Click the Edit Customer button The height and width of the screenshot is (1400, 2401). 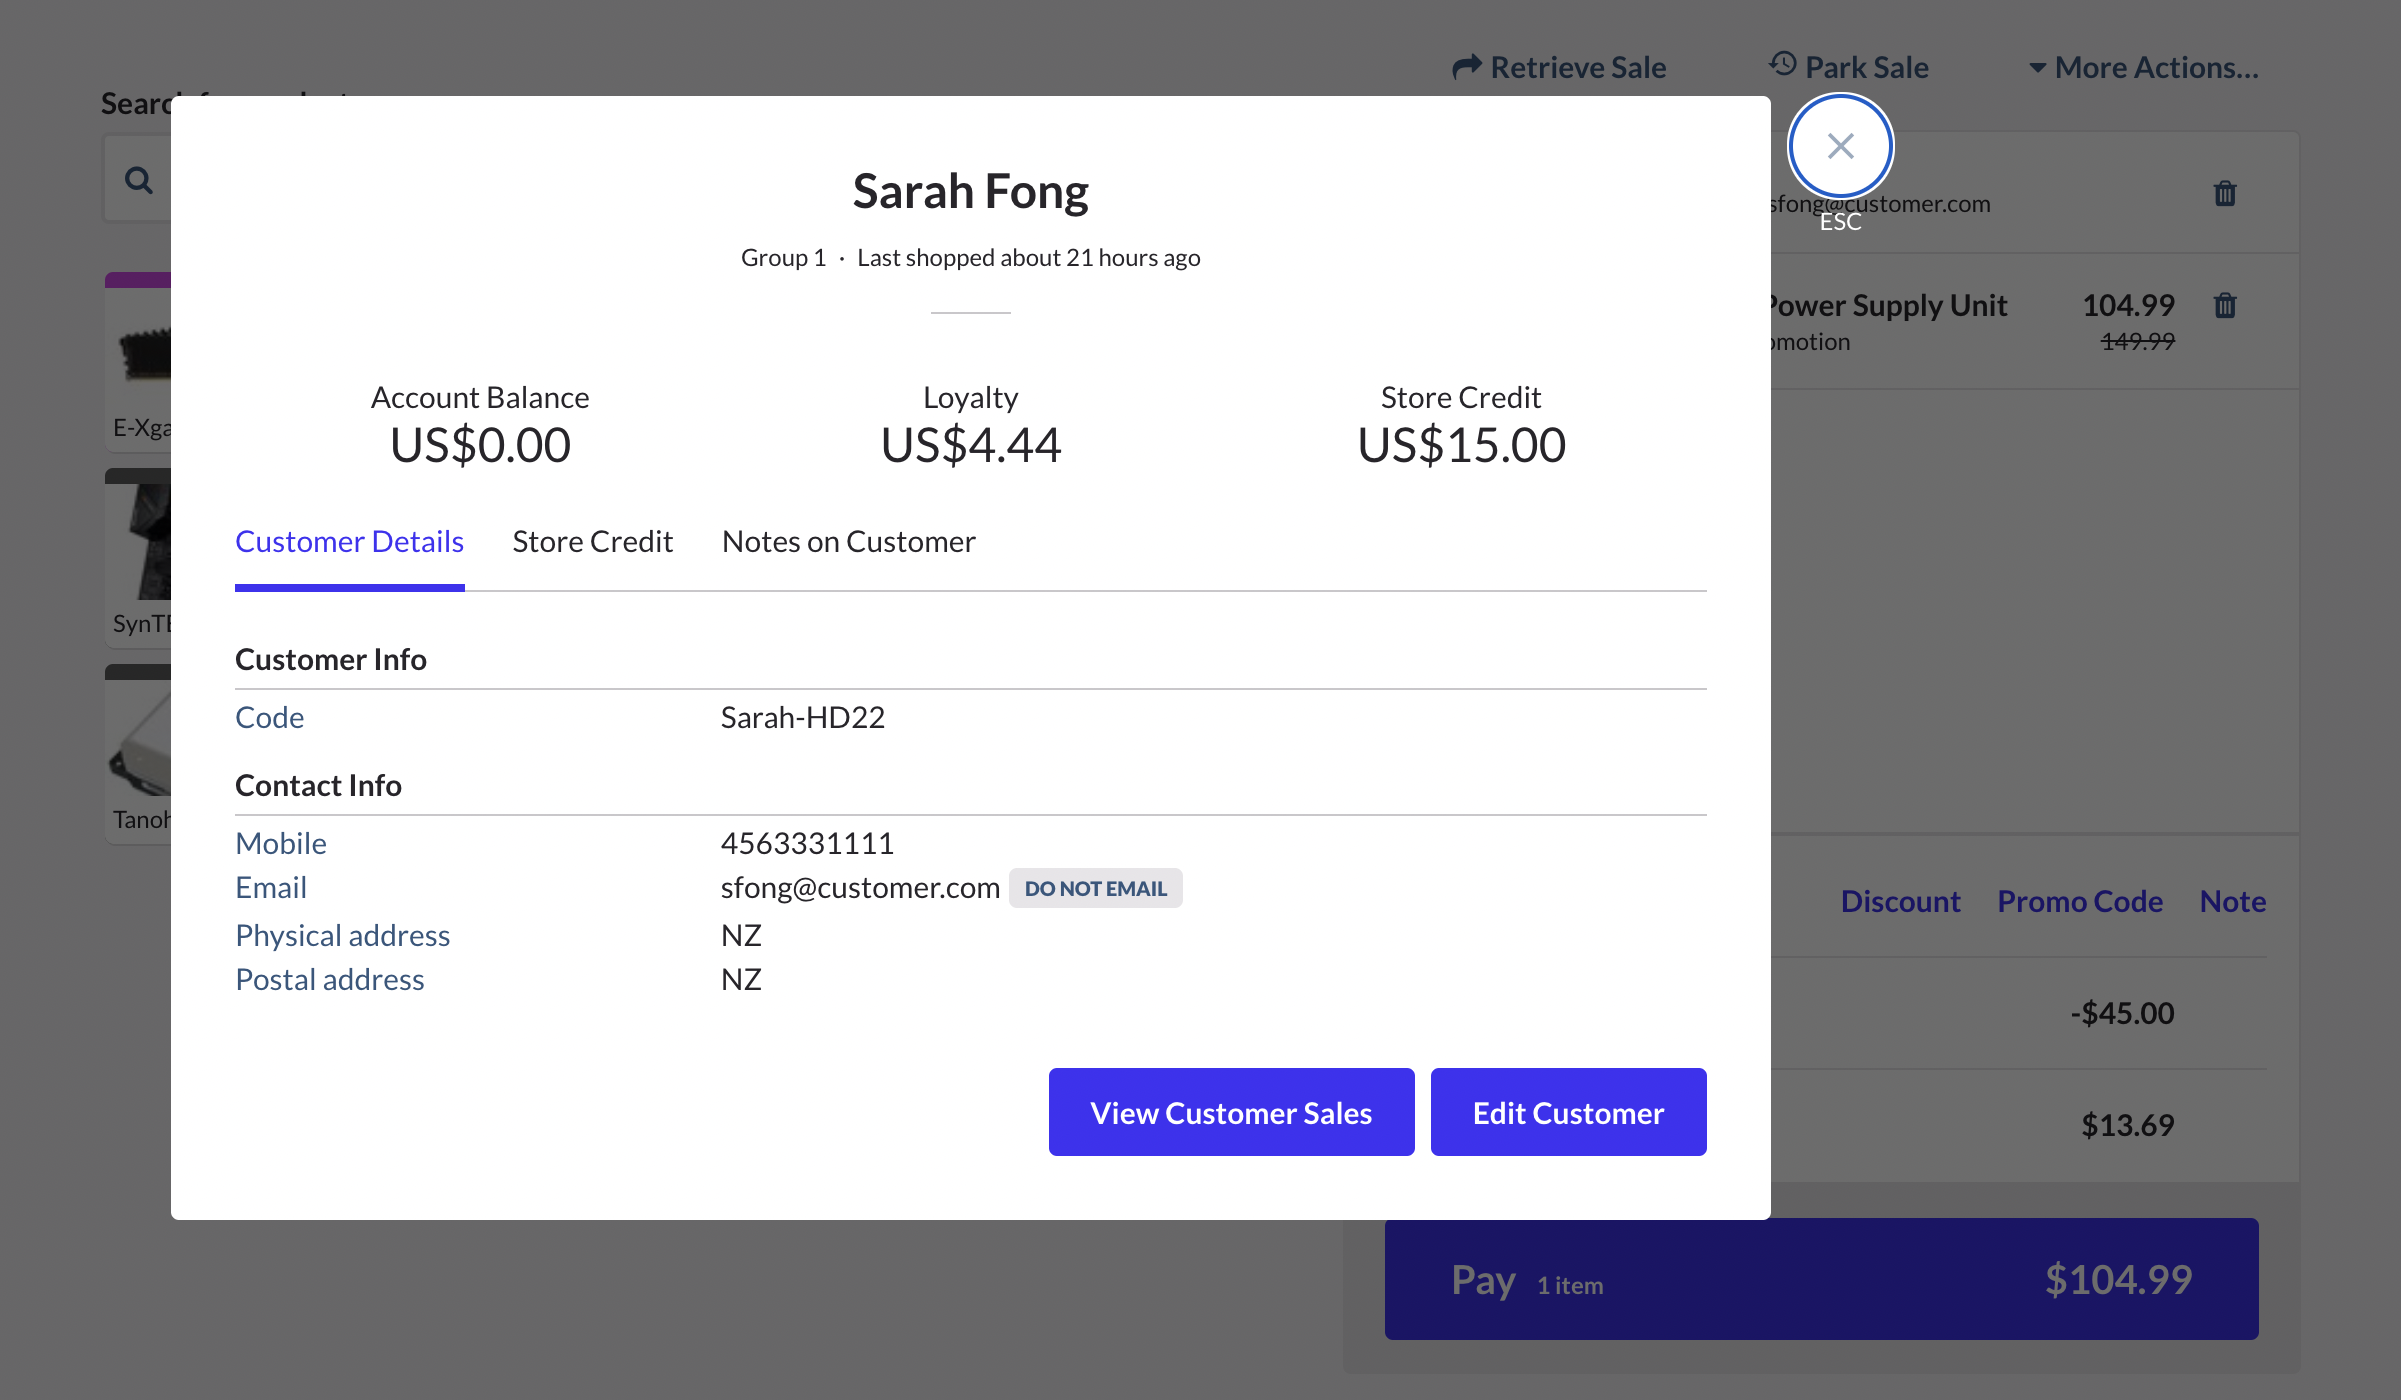pyautogui.click(x=1568, y=1113)
